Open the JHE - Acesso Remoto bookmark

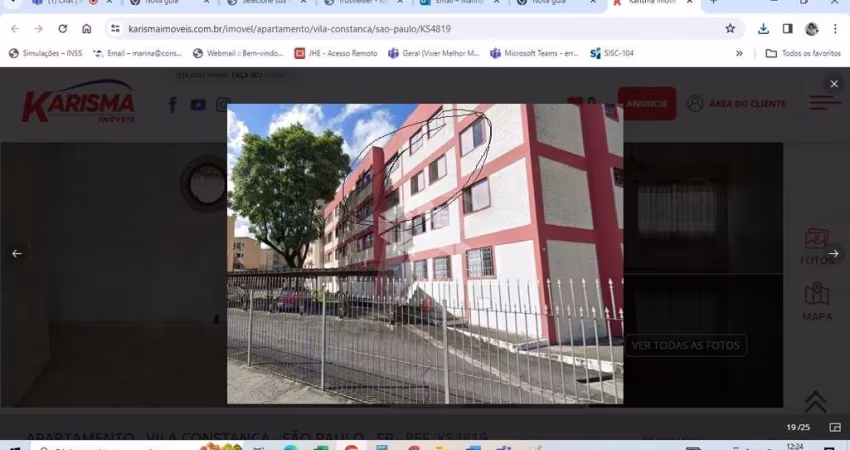click(x=336, y=53)
